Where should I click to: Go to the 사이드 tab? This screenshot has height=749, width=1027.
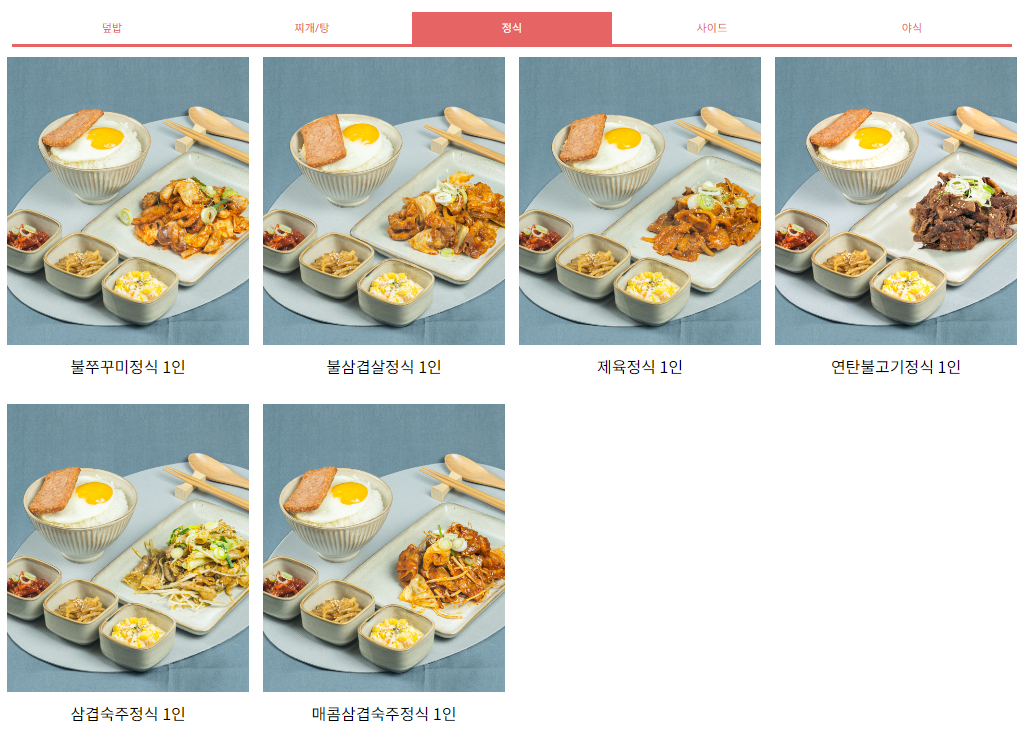[x=712, y=28]
